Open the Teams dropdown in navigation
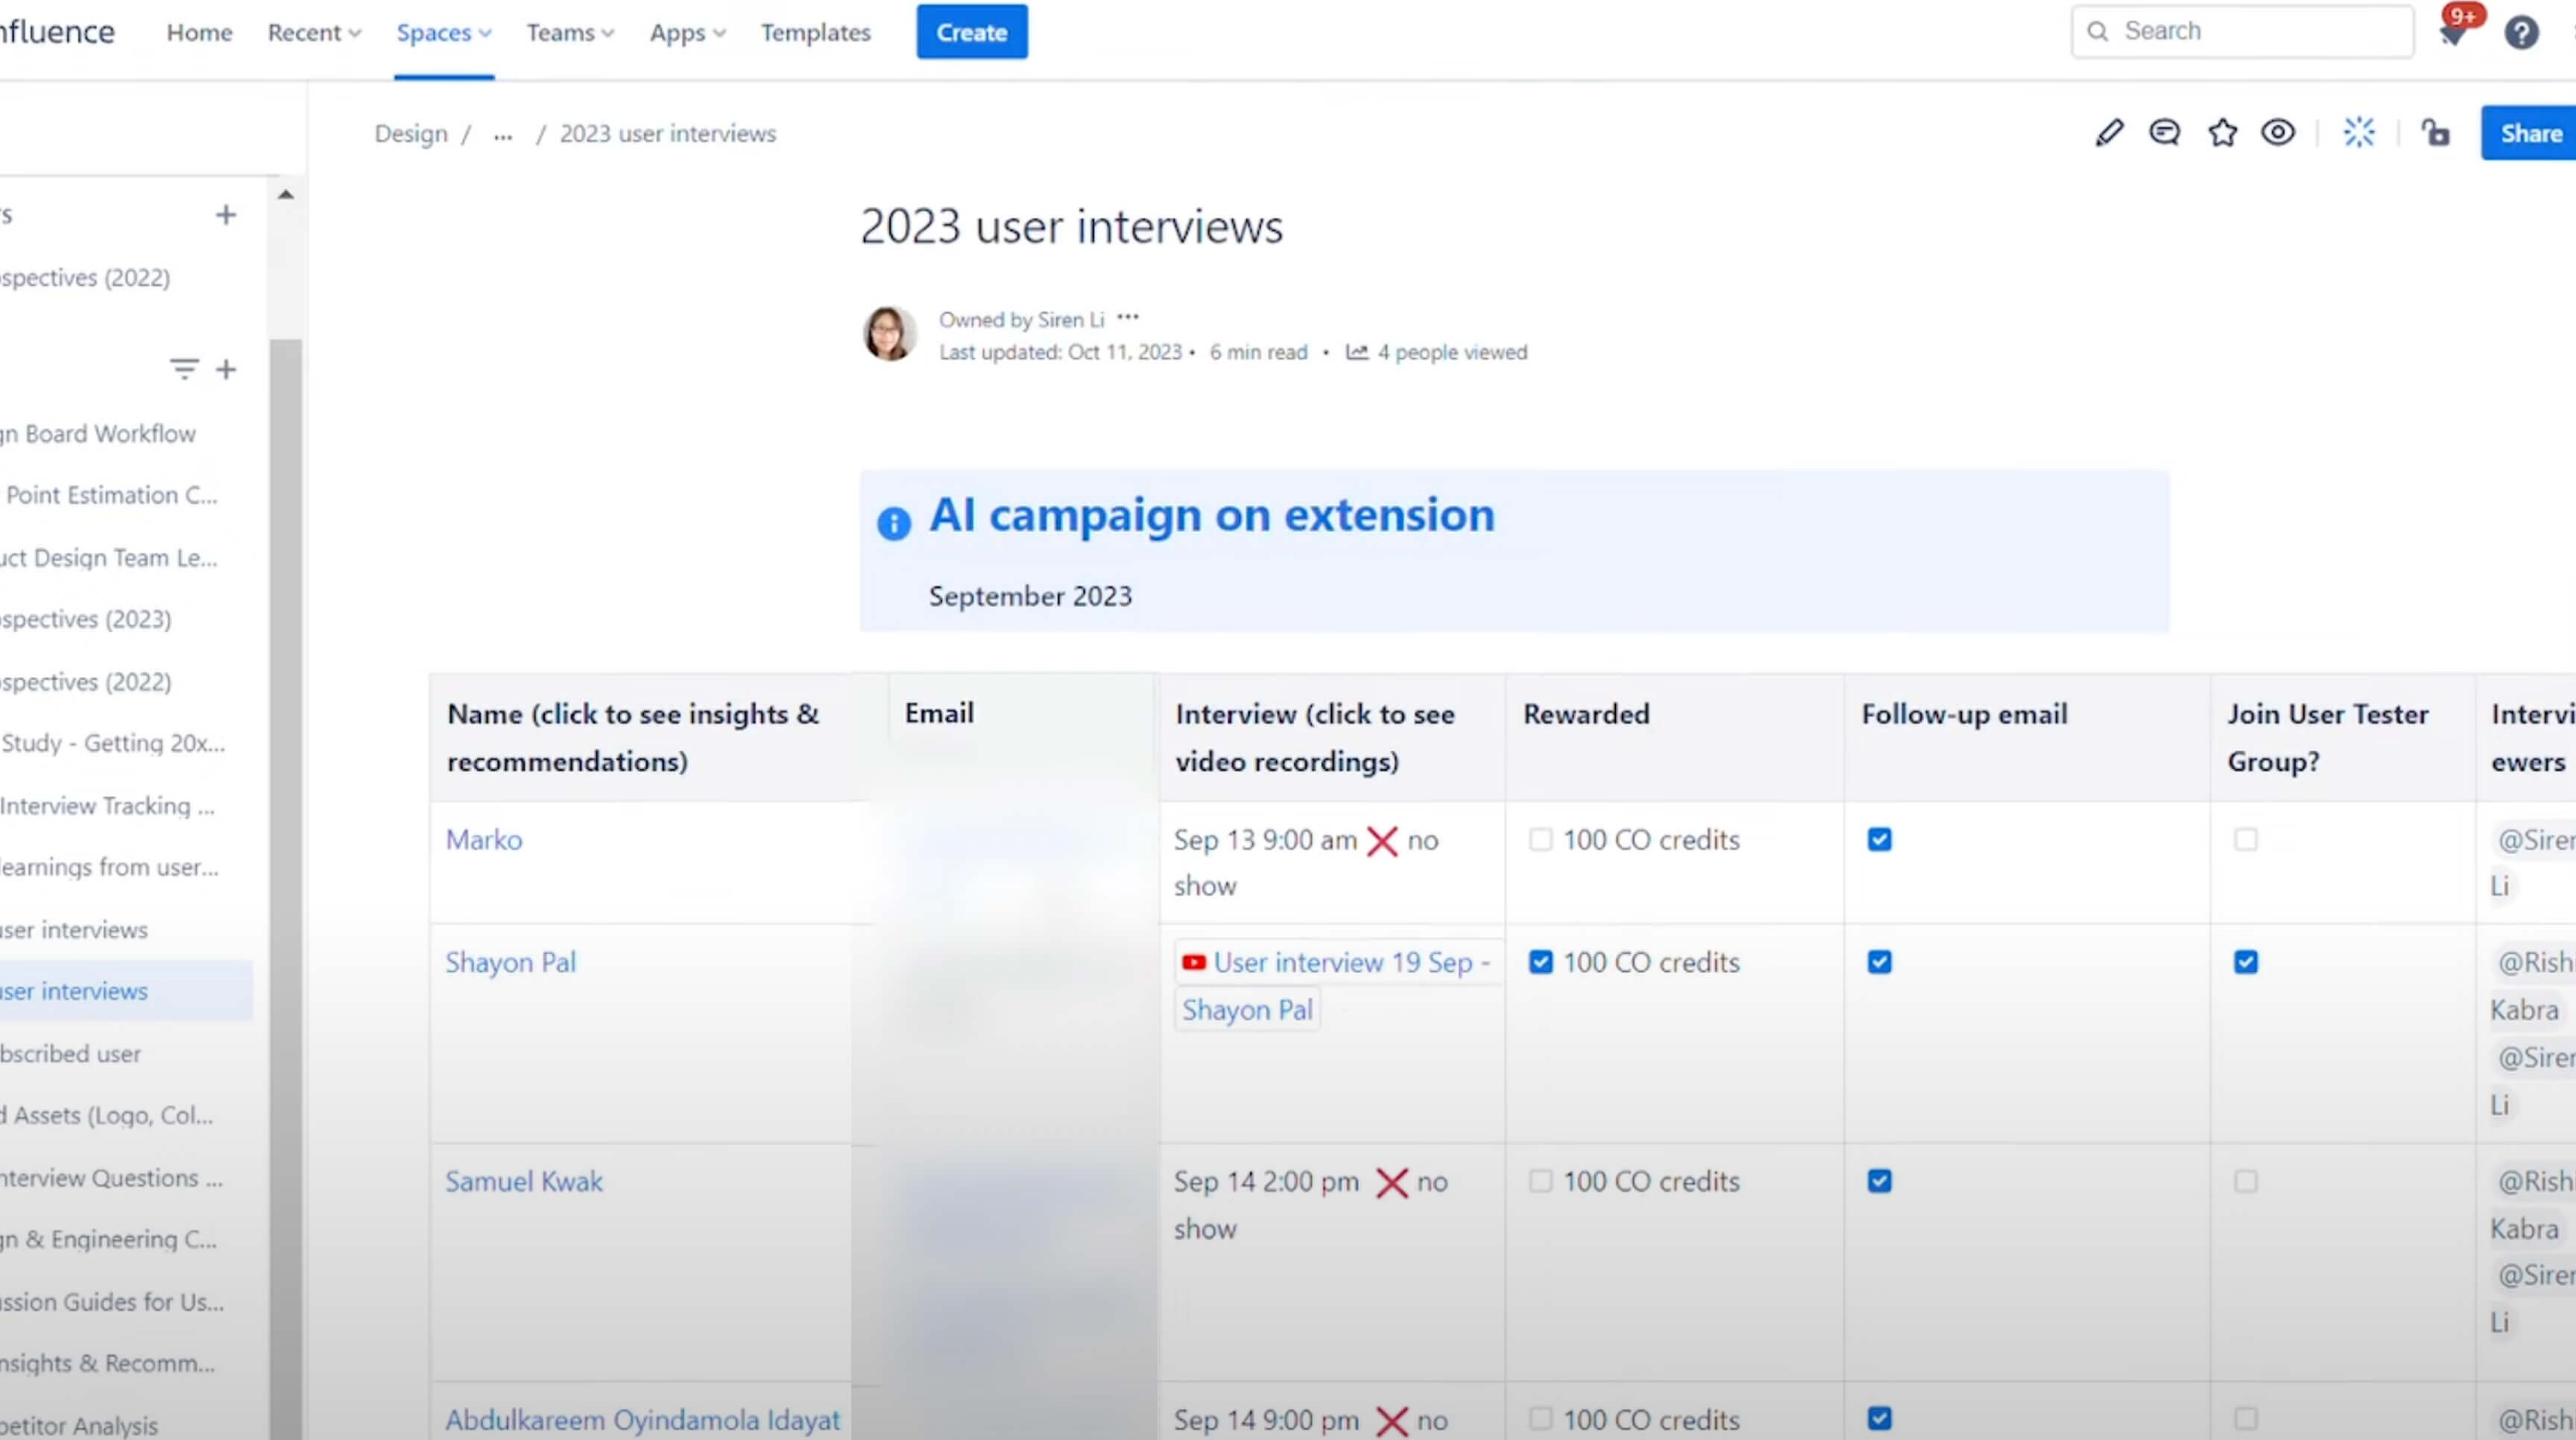Viewport: 2576px width, 1440px height. click(x=570, y=33)
